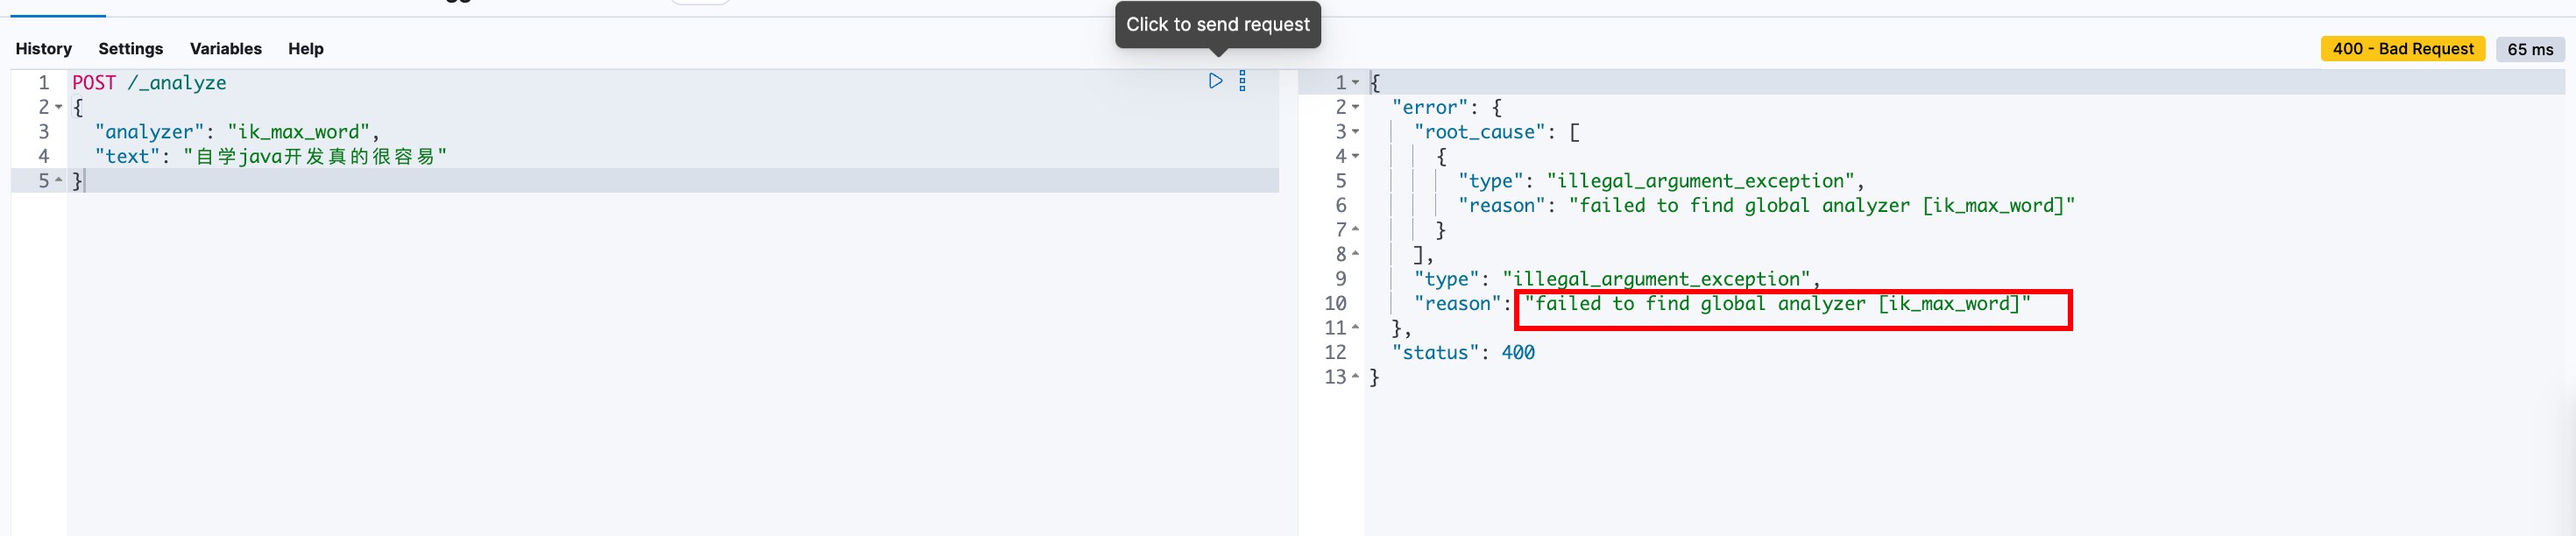
Task: Click the "error" key in the response
Action: click(1430, 108)
